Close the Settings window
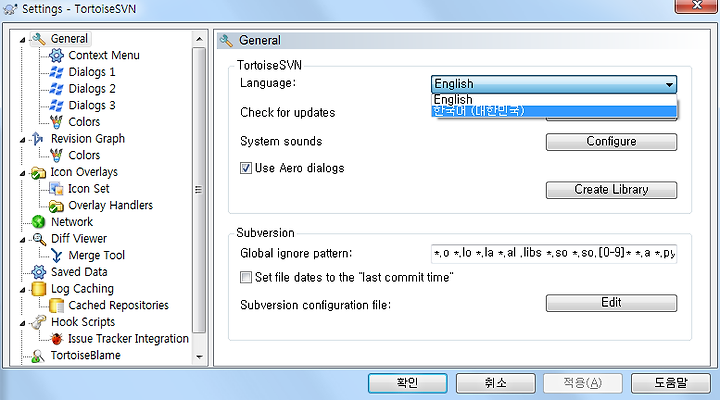Viewport: 720px width, 400px height. pyautogui.click(x=697, y=6)
